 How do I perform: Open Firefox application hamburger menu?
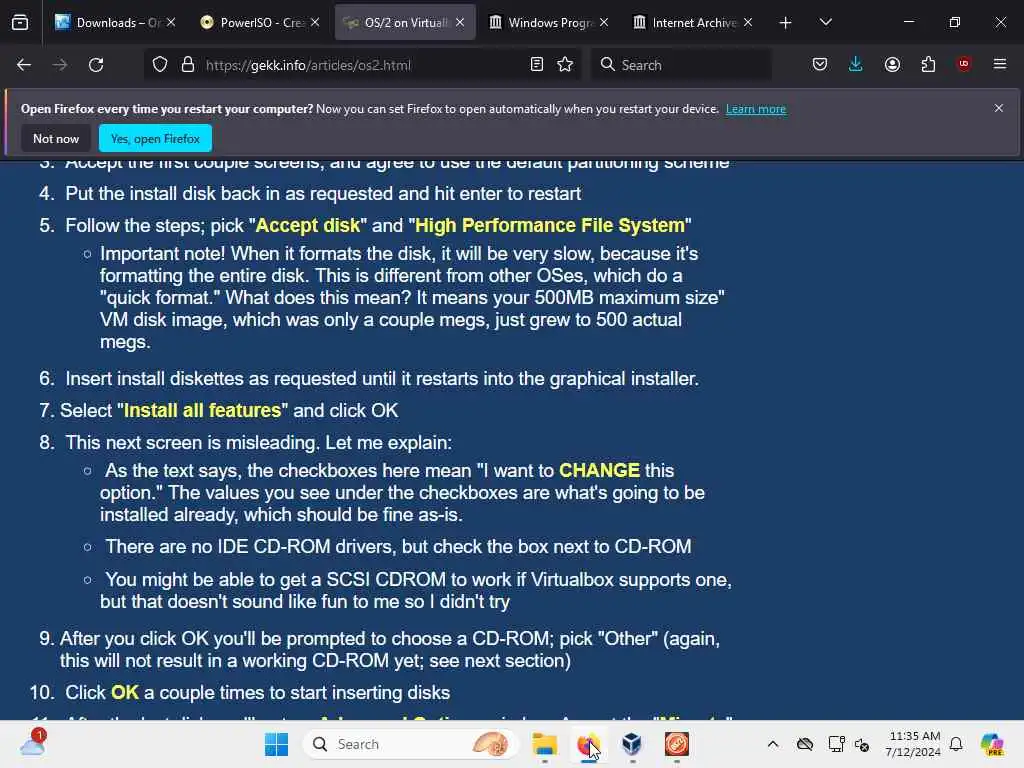pos(1000,64)
